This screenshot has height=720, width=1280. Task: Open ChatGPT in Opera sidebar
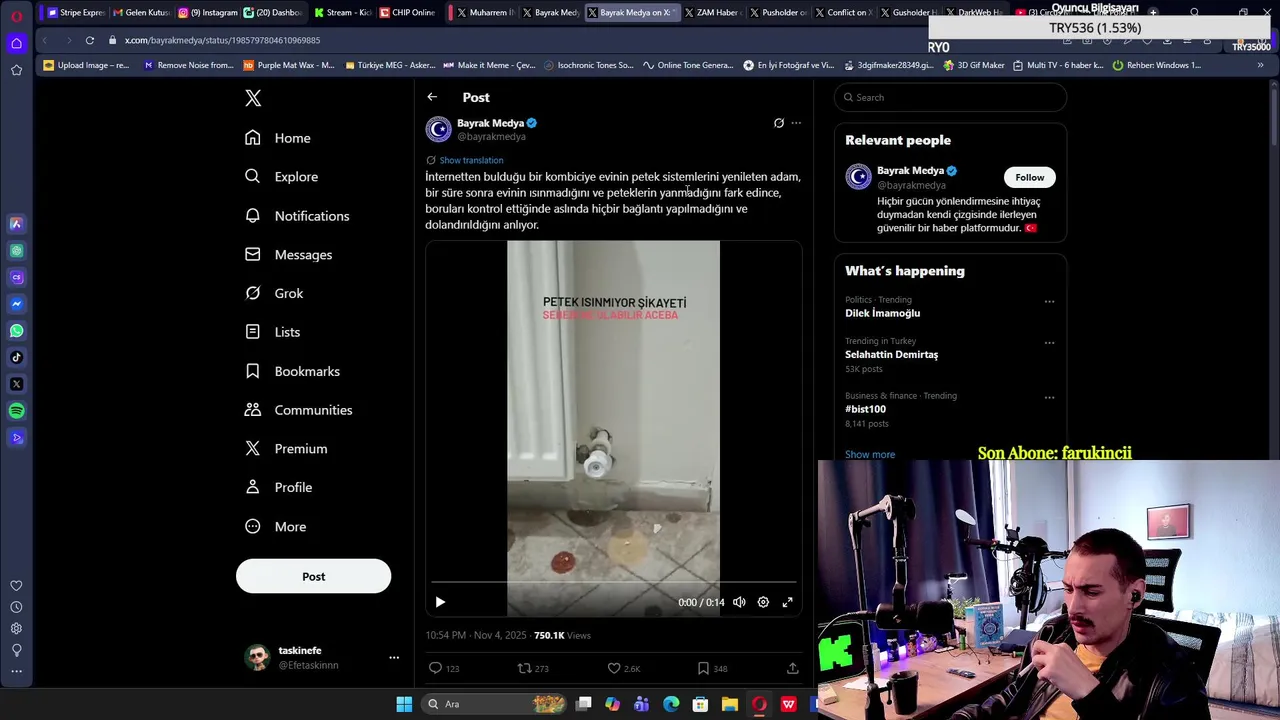(x=16, y=251)
